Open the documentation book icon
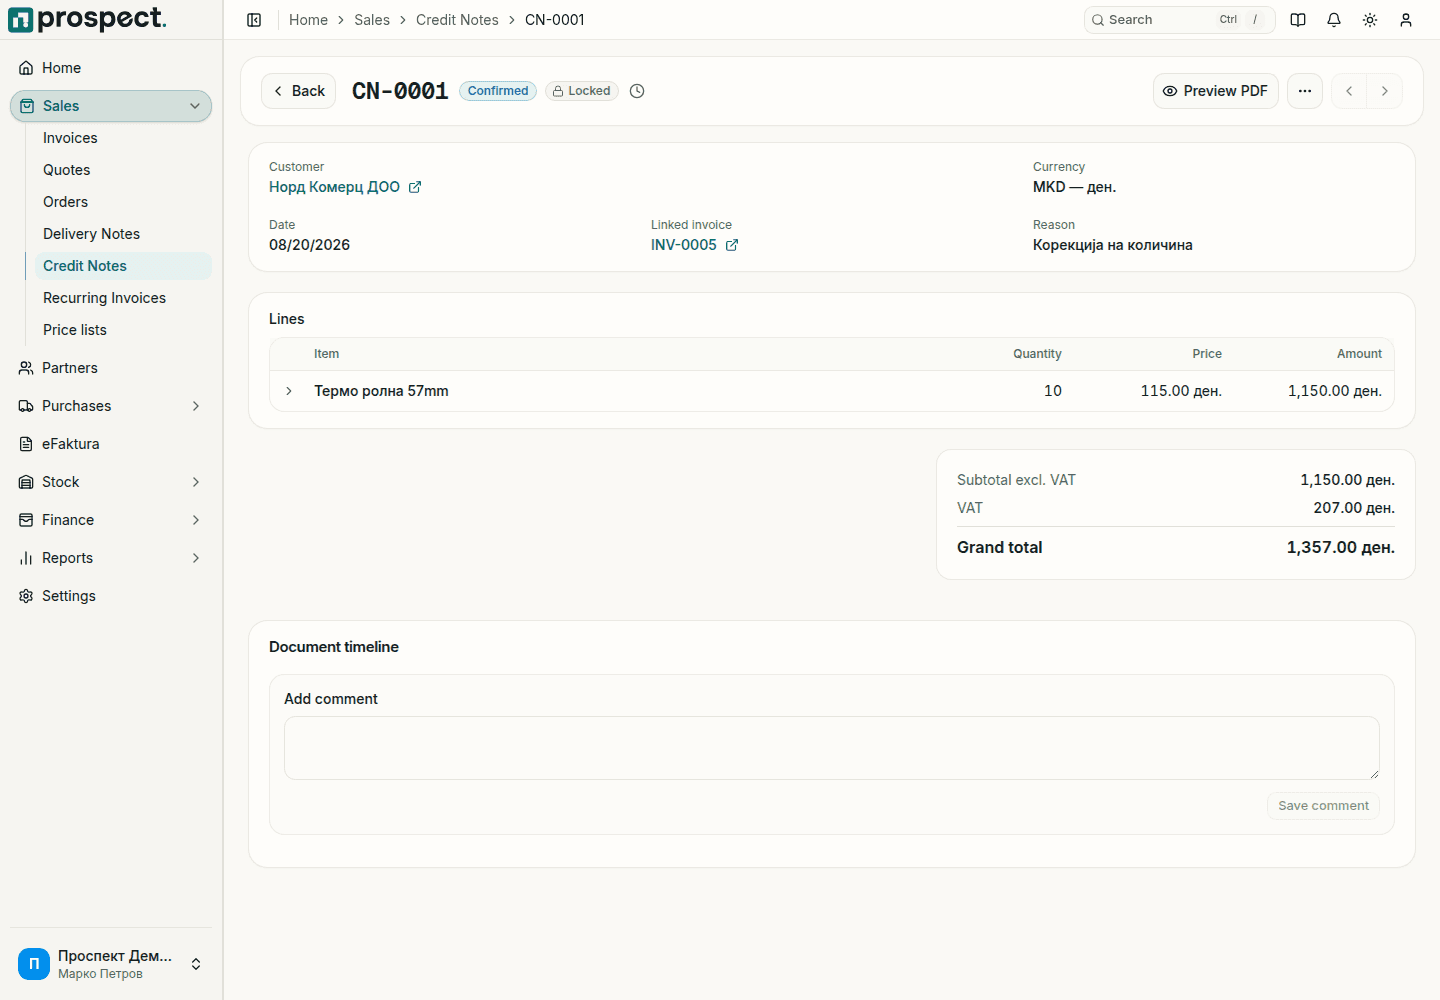 (x=1298, y=20)
